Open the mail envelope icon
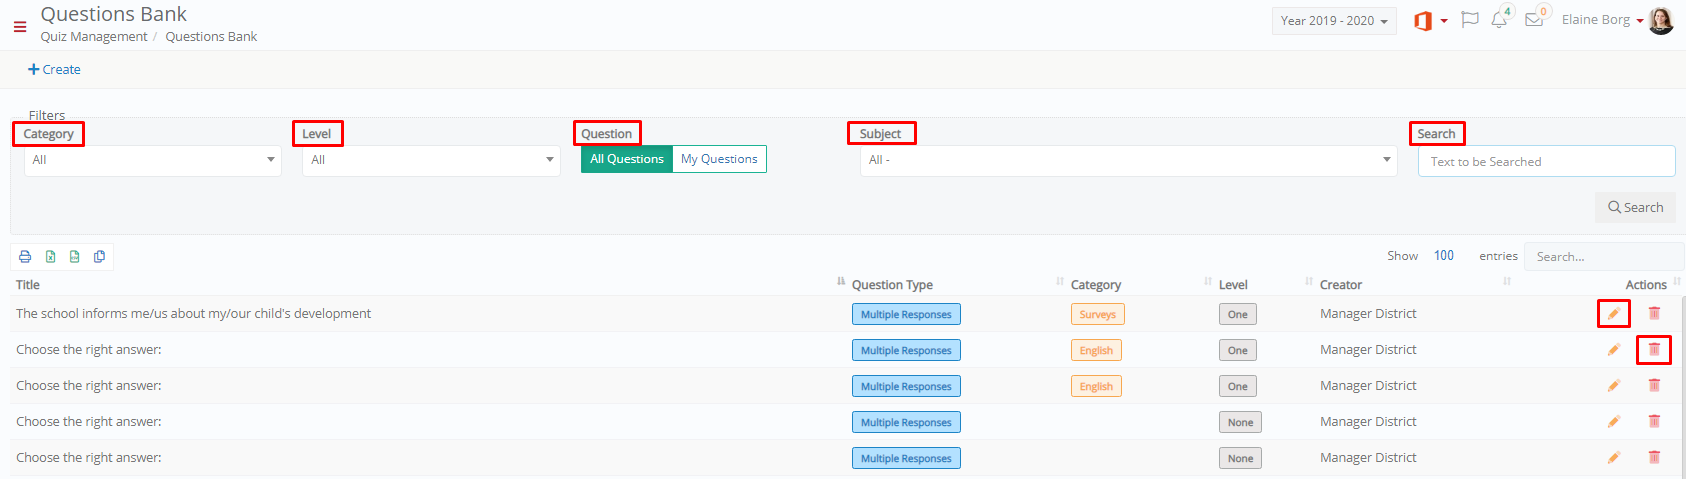 click(x=1534, y=20)
